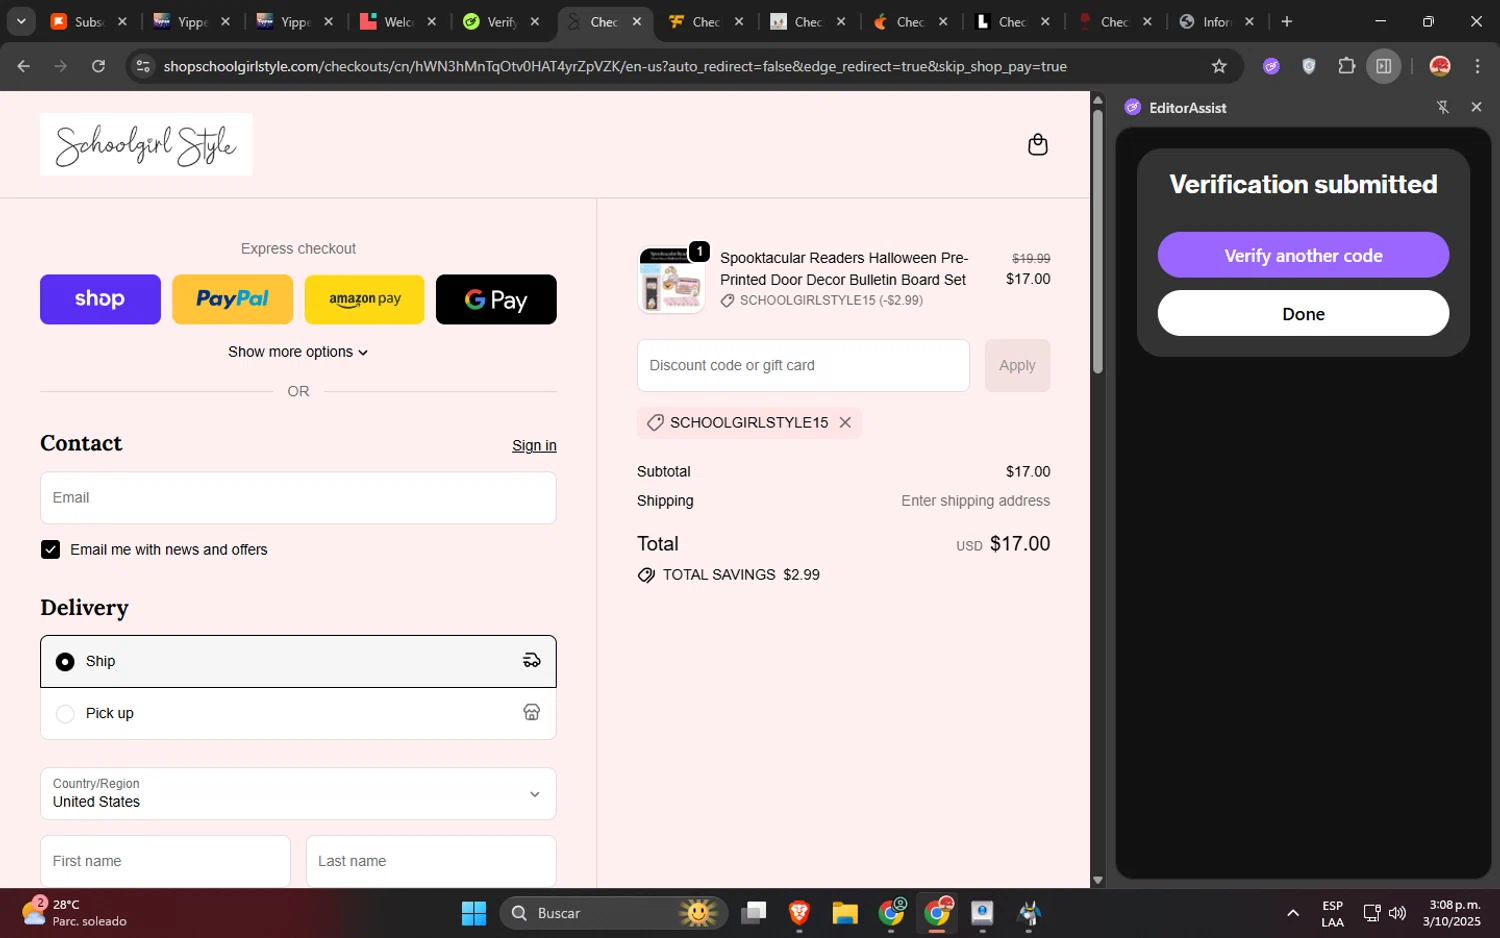Click the Apply discount button
Image resolution: width=1500 pixels, height=938 pixels.
point(1017,365)
